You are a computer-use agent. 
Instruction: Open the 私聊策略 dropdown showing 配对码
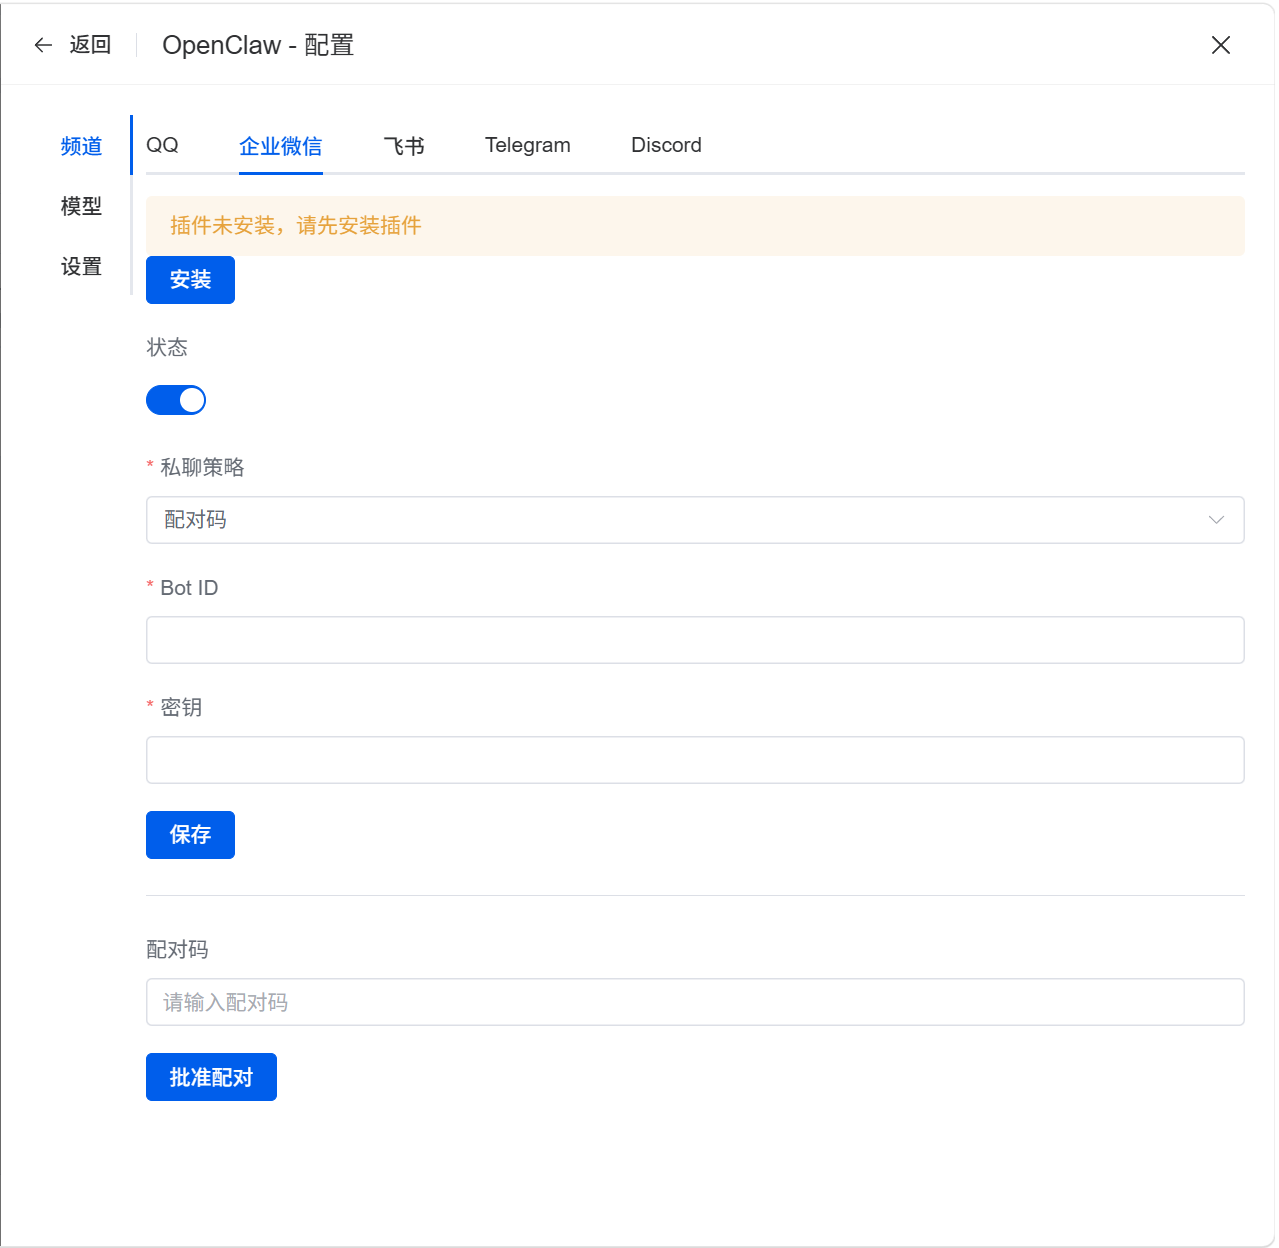[680, 520]
